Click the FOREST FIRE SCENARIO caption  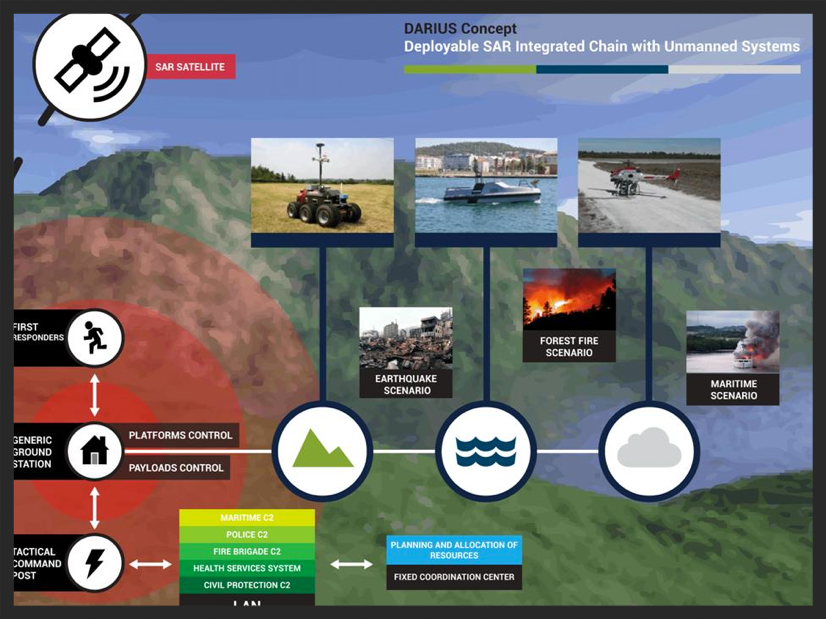pyautogui.click(x=569, y=347)
